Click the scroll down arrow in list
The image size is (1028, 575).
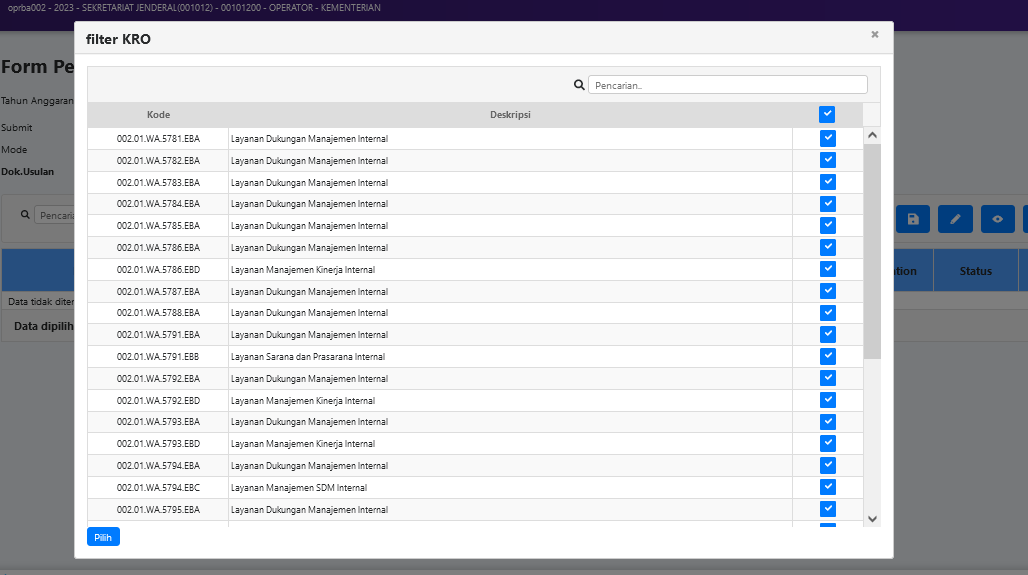click(872, 518)
